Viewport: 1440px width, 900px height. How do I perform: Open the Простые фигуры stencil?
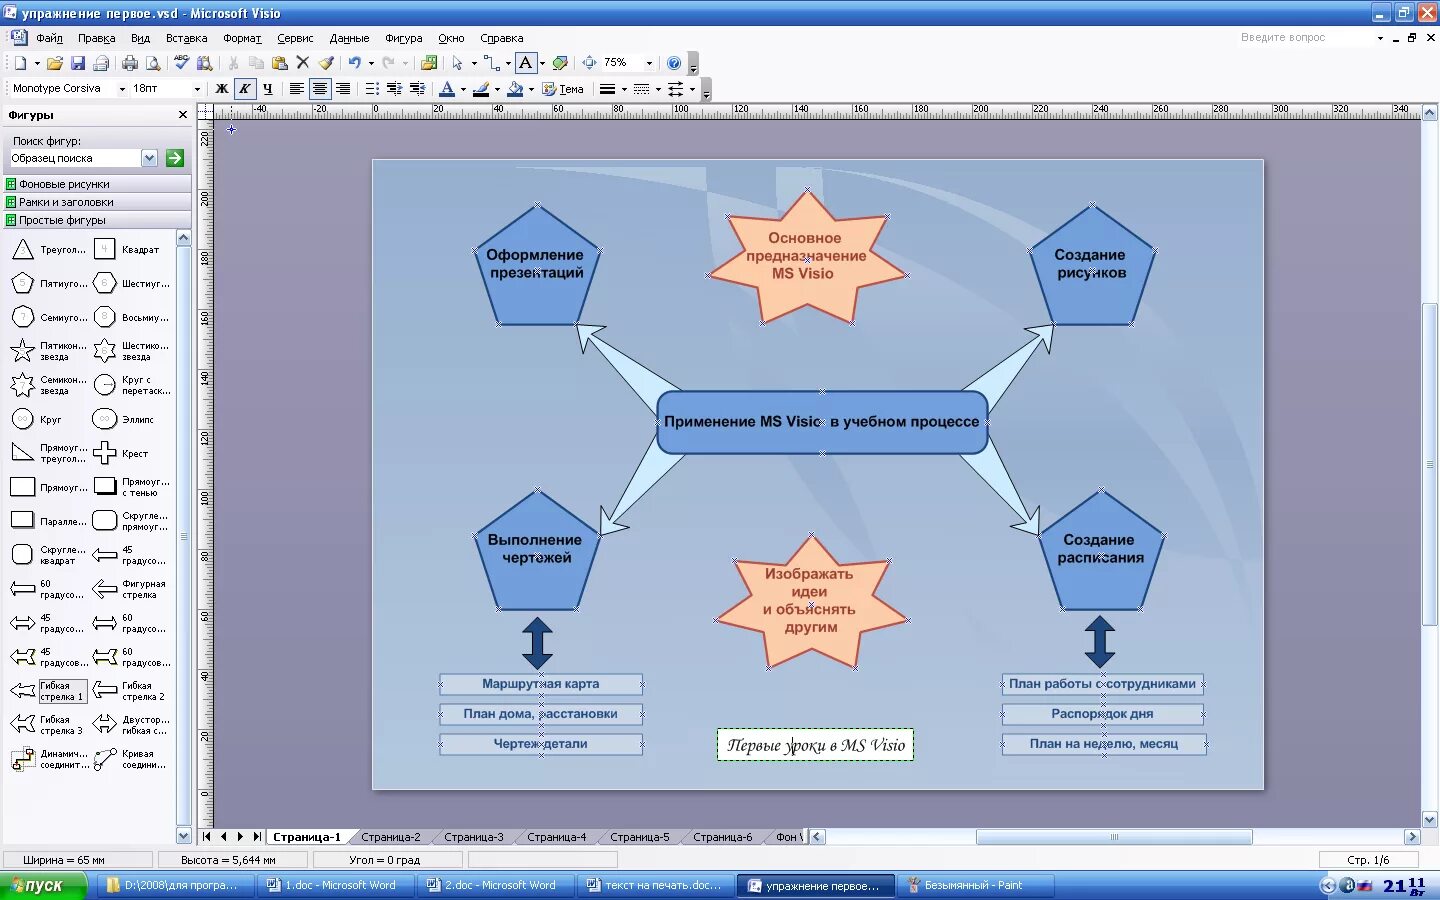click(x=96, y=220)
